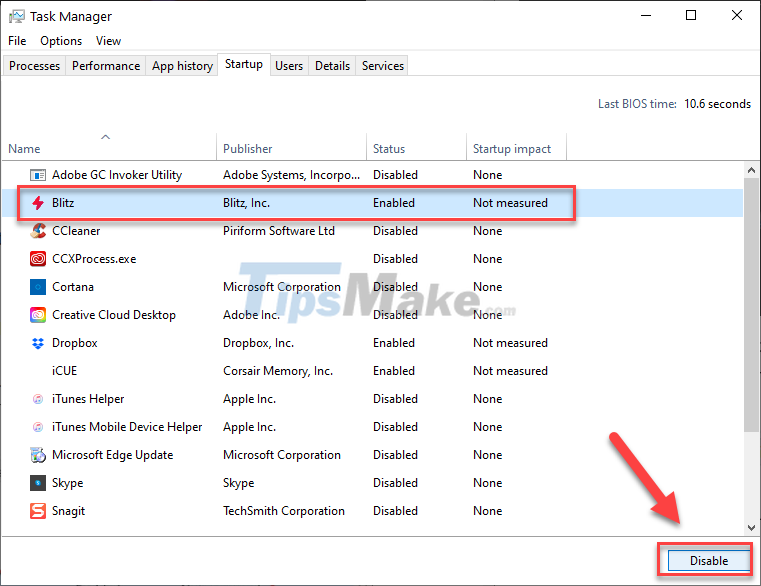Click the iTunes Helper icon

pos(38,399)
